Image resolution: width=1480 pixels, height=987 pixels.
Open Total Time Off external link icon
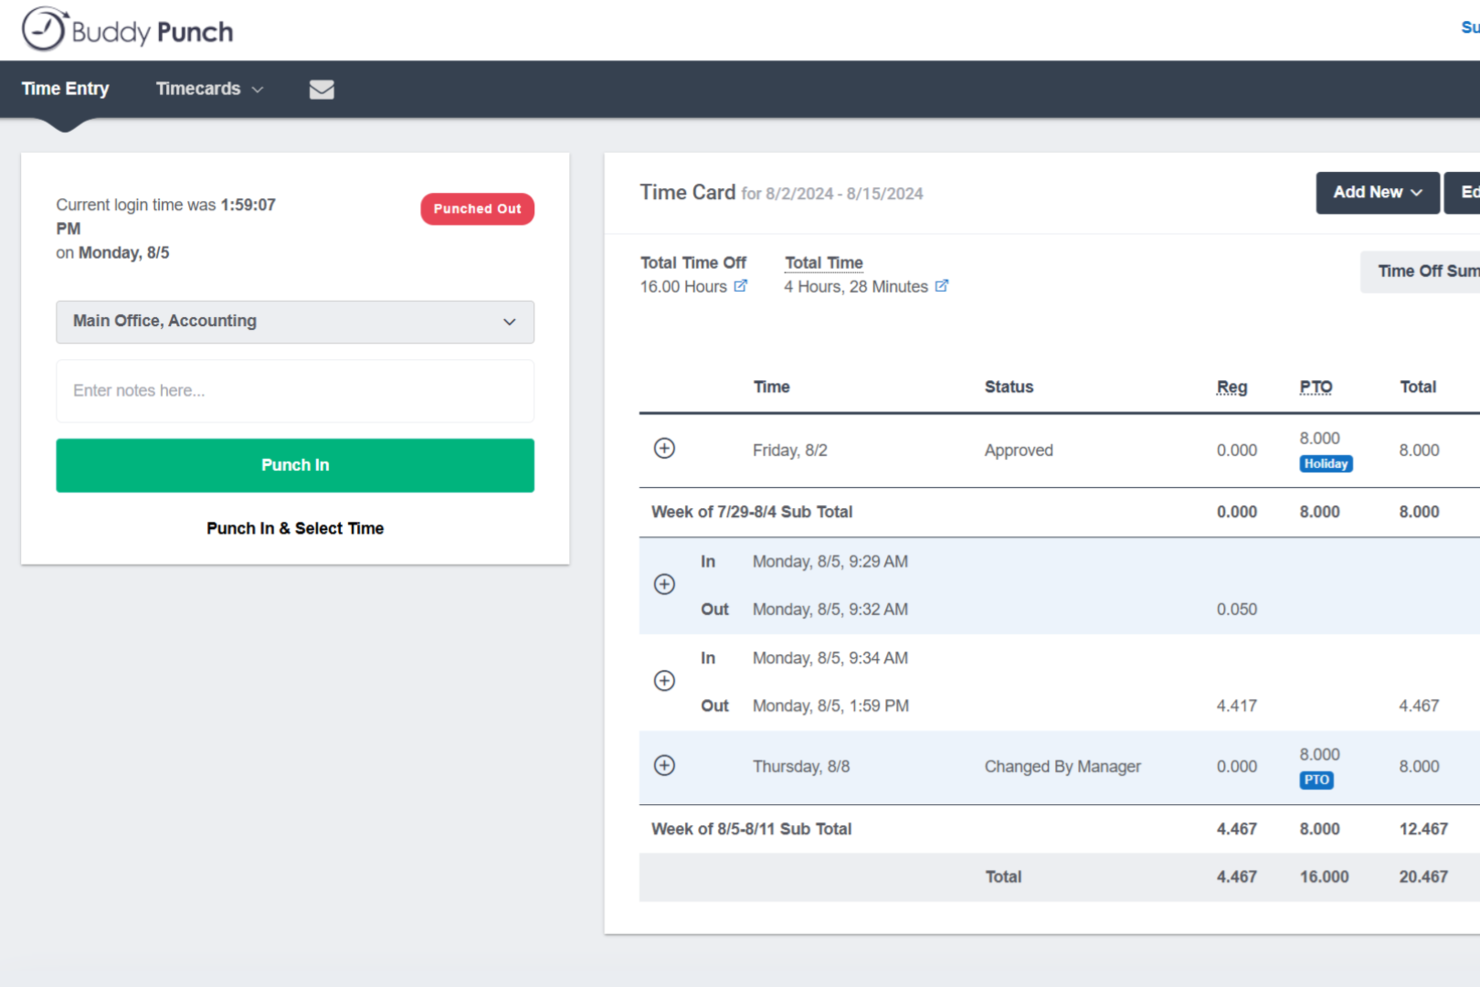[x=740, y=286]
